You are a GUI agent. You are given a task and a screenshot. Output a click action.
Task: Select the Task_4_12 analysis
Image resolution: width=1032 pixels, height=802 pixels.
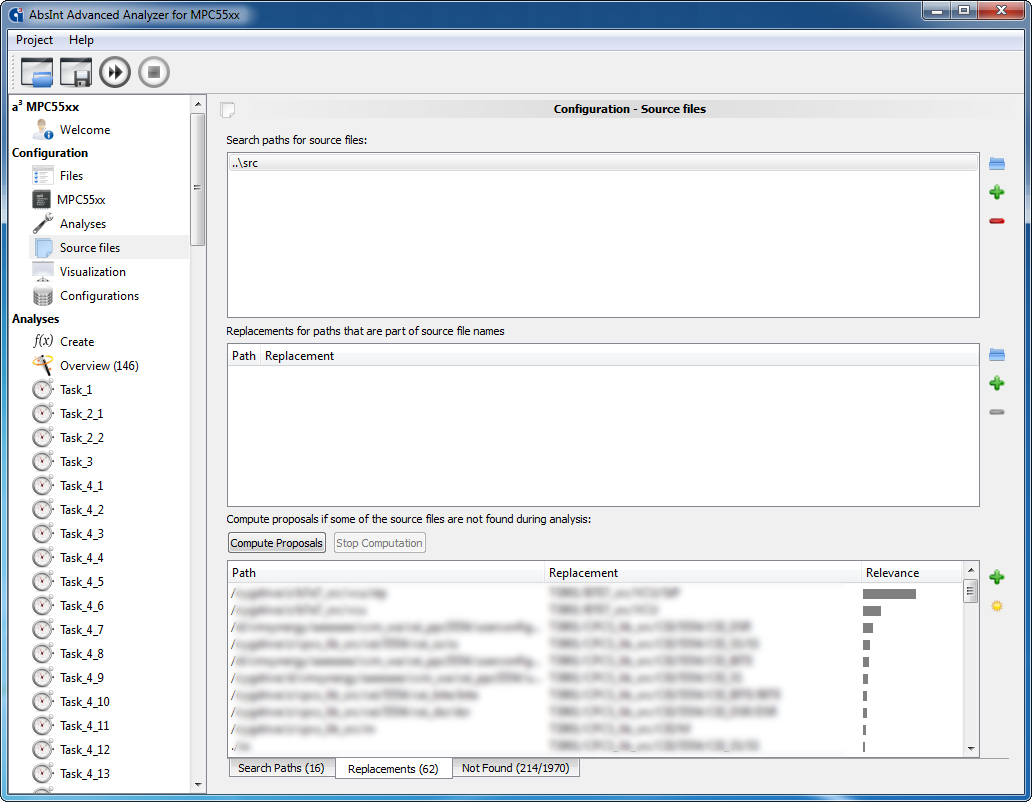pos(85,750)
